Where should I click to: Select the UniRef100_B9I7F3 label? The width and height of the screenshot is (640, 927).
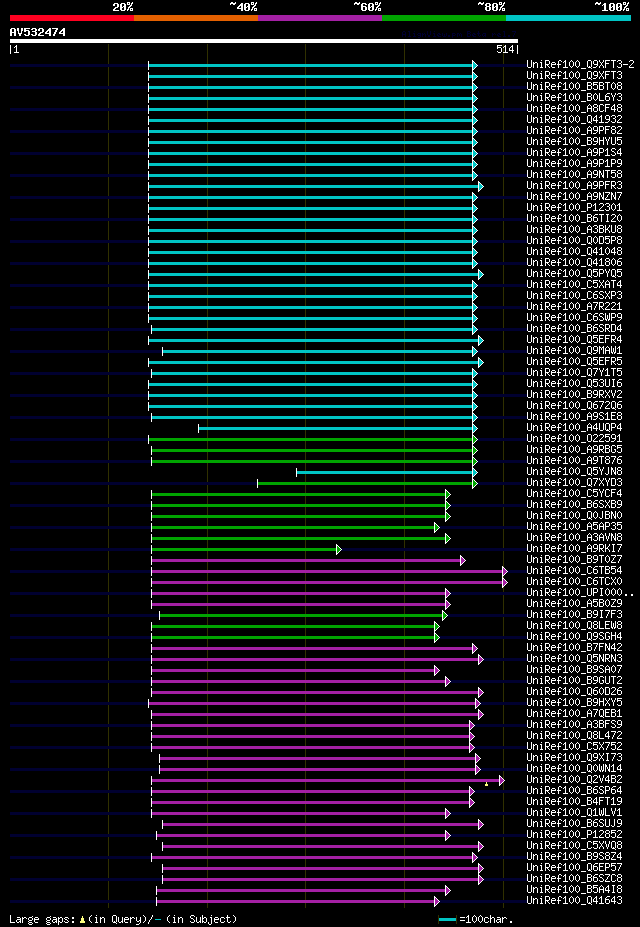click(x=574, y=616)
